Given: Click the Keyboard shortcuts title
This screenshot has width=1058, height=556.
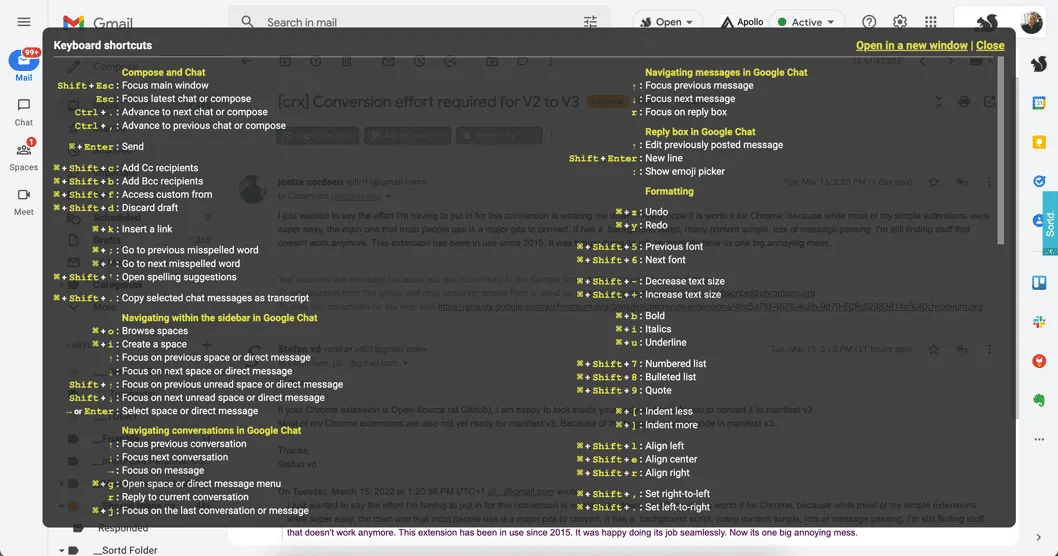Looking at the screenshot, I should click(103, 45).
